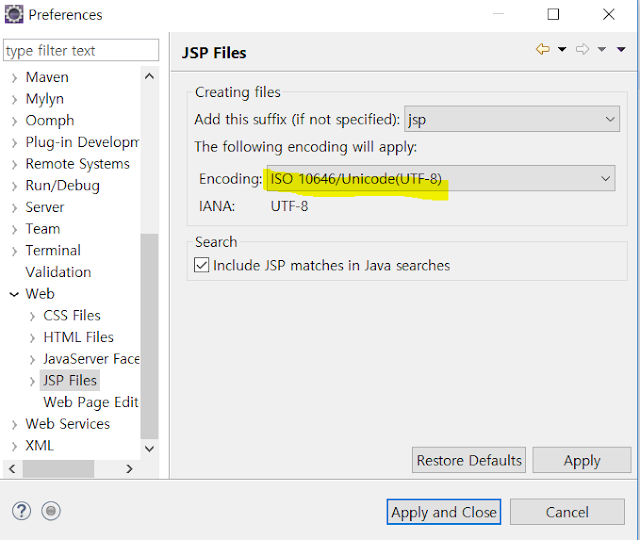Expand the Server tree node
Screen dimensions: 640x540
click(15, 207)
